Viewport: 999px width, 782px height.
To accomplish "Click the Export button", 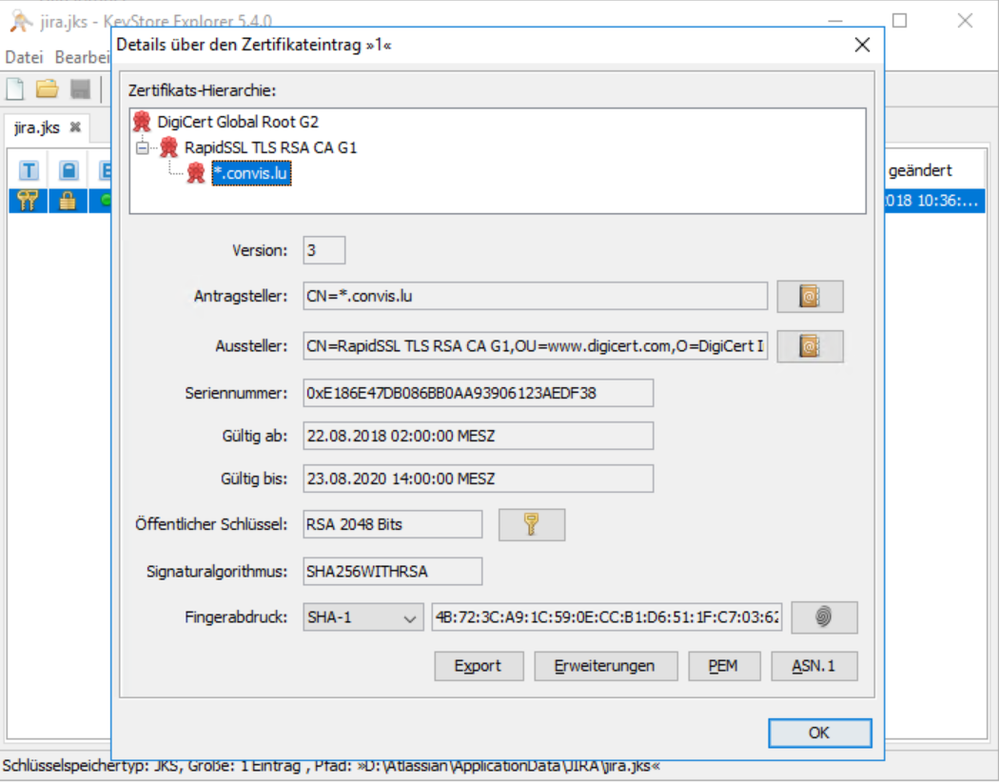I will (478, 666).
